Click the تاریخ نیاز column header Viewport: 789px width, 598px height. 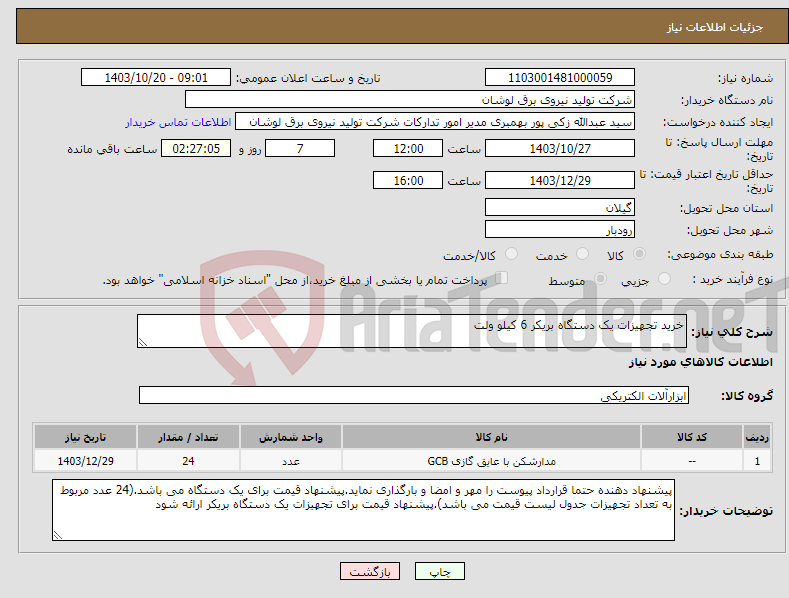click(x=86, y=437)
